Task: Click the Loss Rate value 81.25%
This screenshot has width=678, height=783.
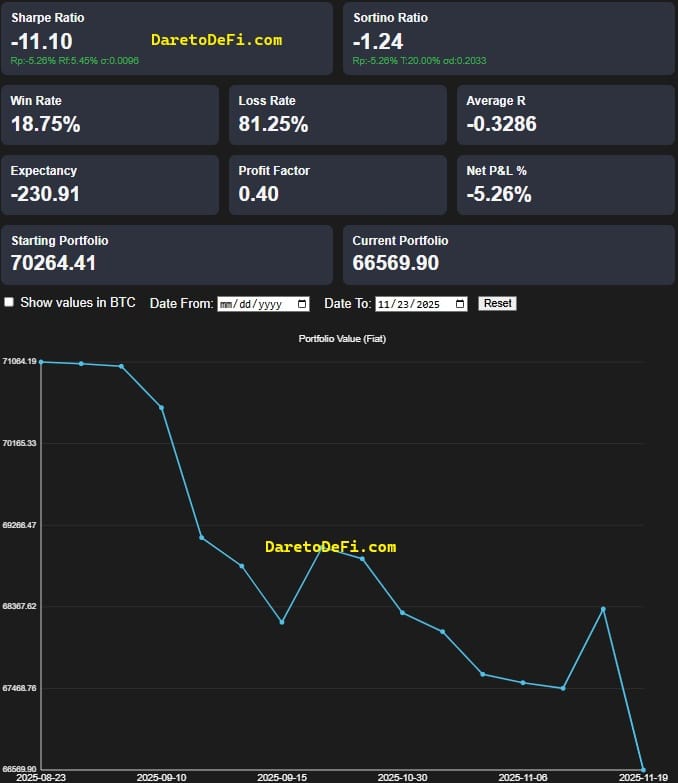Action: pos(273,124)
